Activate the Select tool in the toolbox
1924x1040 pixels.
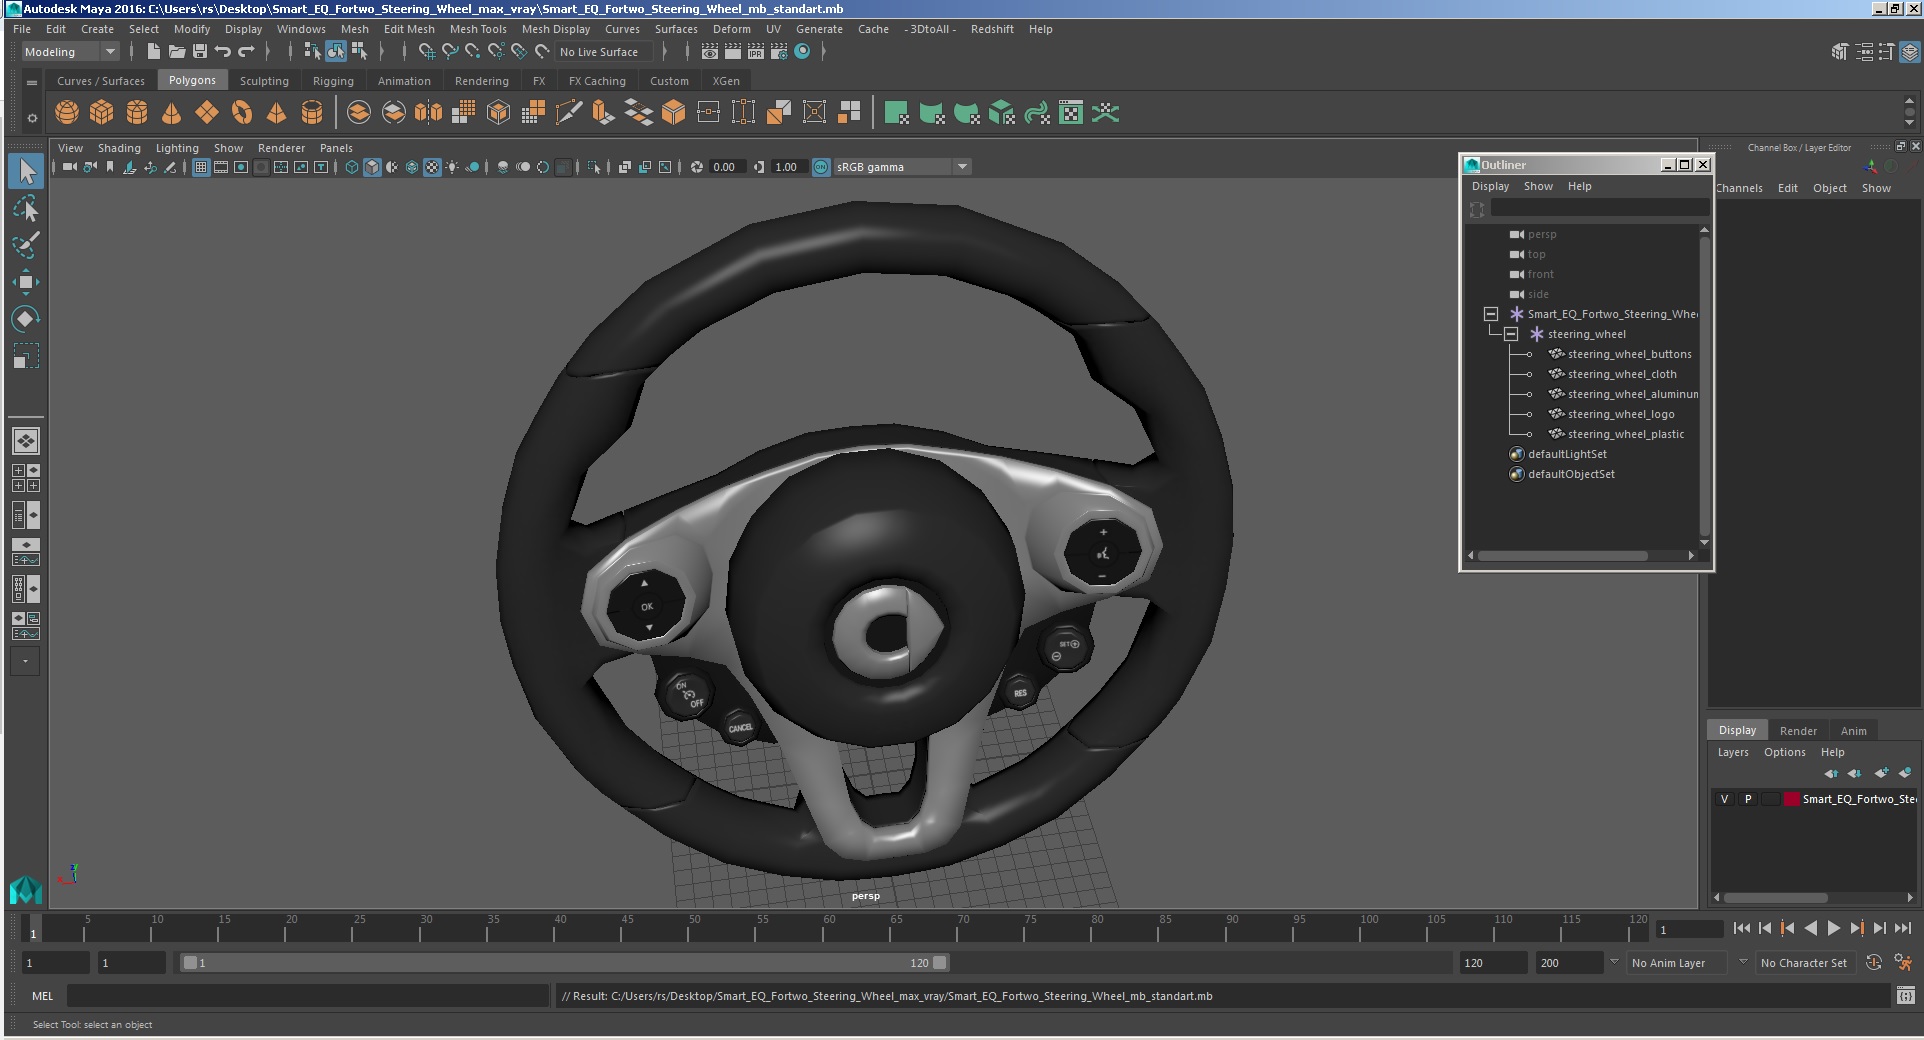point(26,172)
